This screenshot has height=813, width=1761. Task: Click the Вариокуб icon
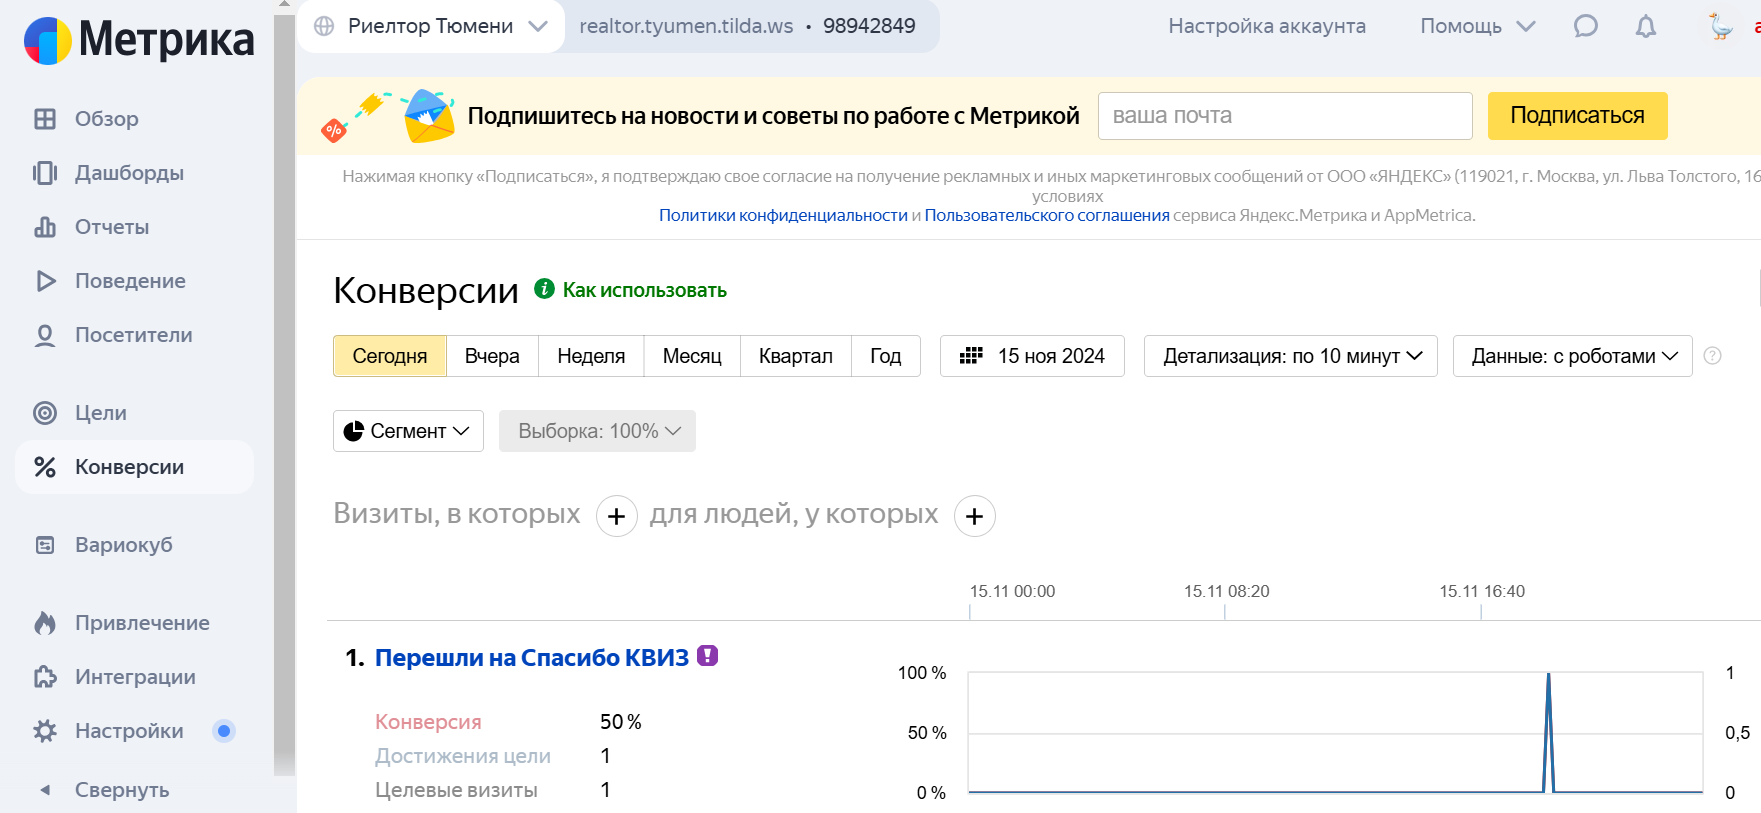pos(45,545)
